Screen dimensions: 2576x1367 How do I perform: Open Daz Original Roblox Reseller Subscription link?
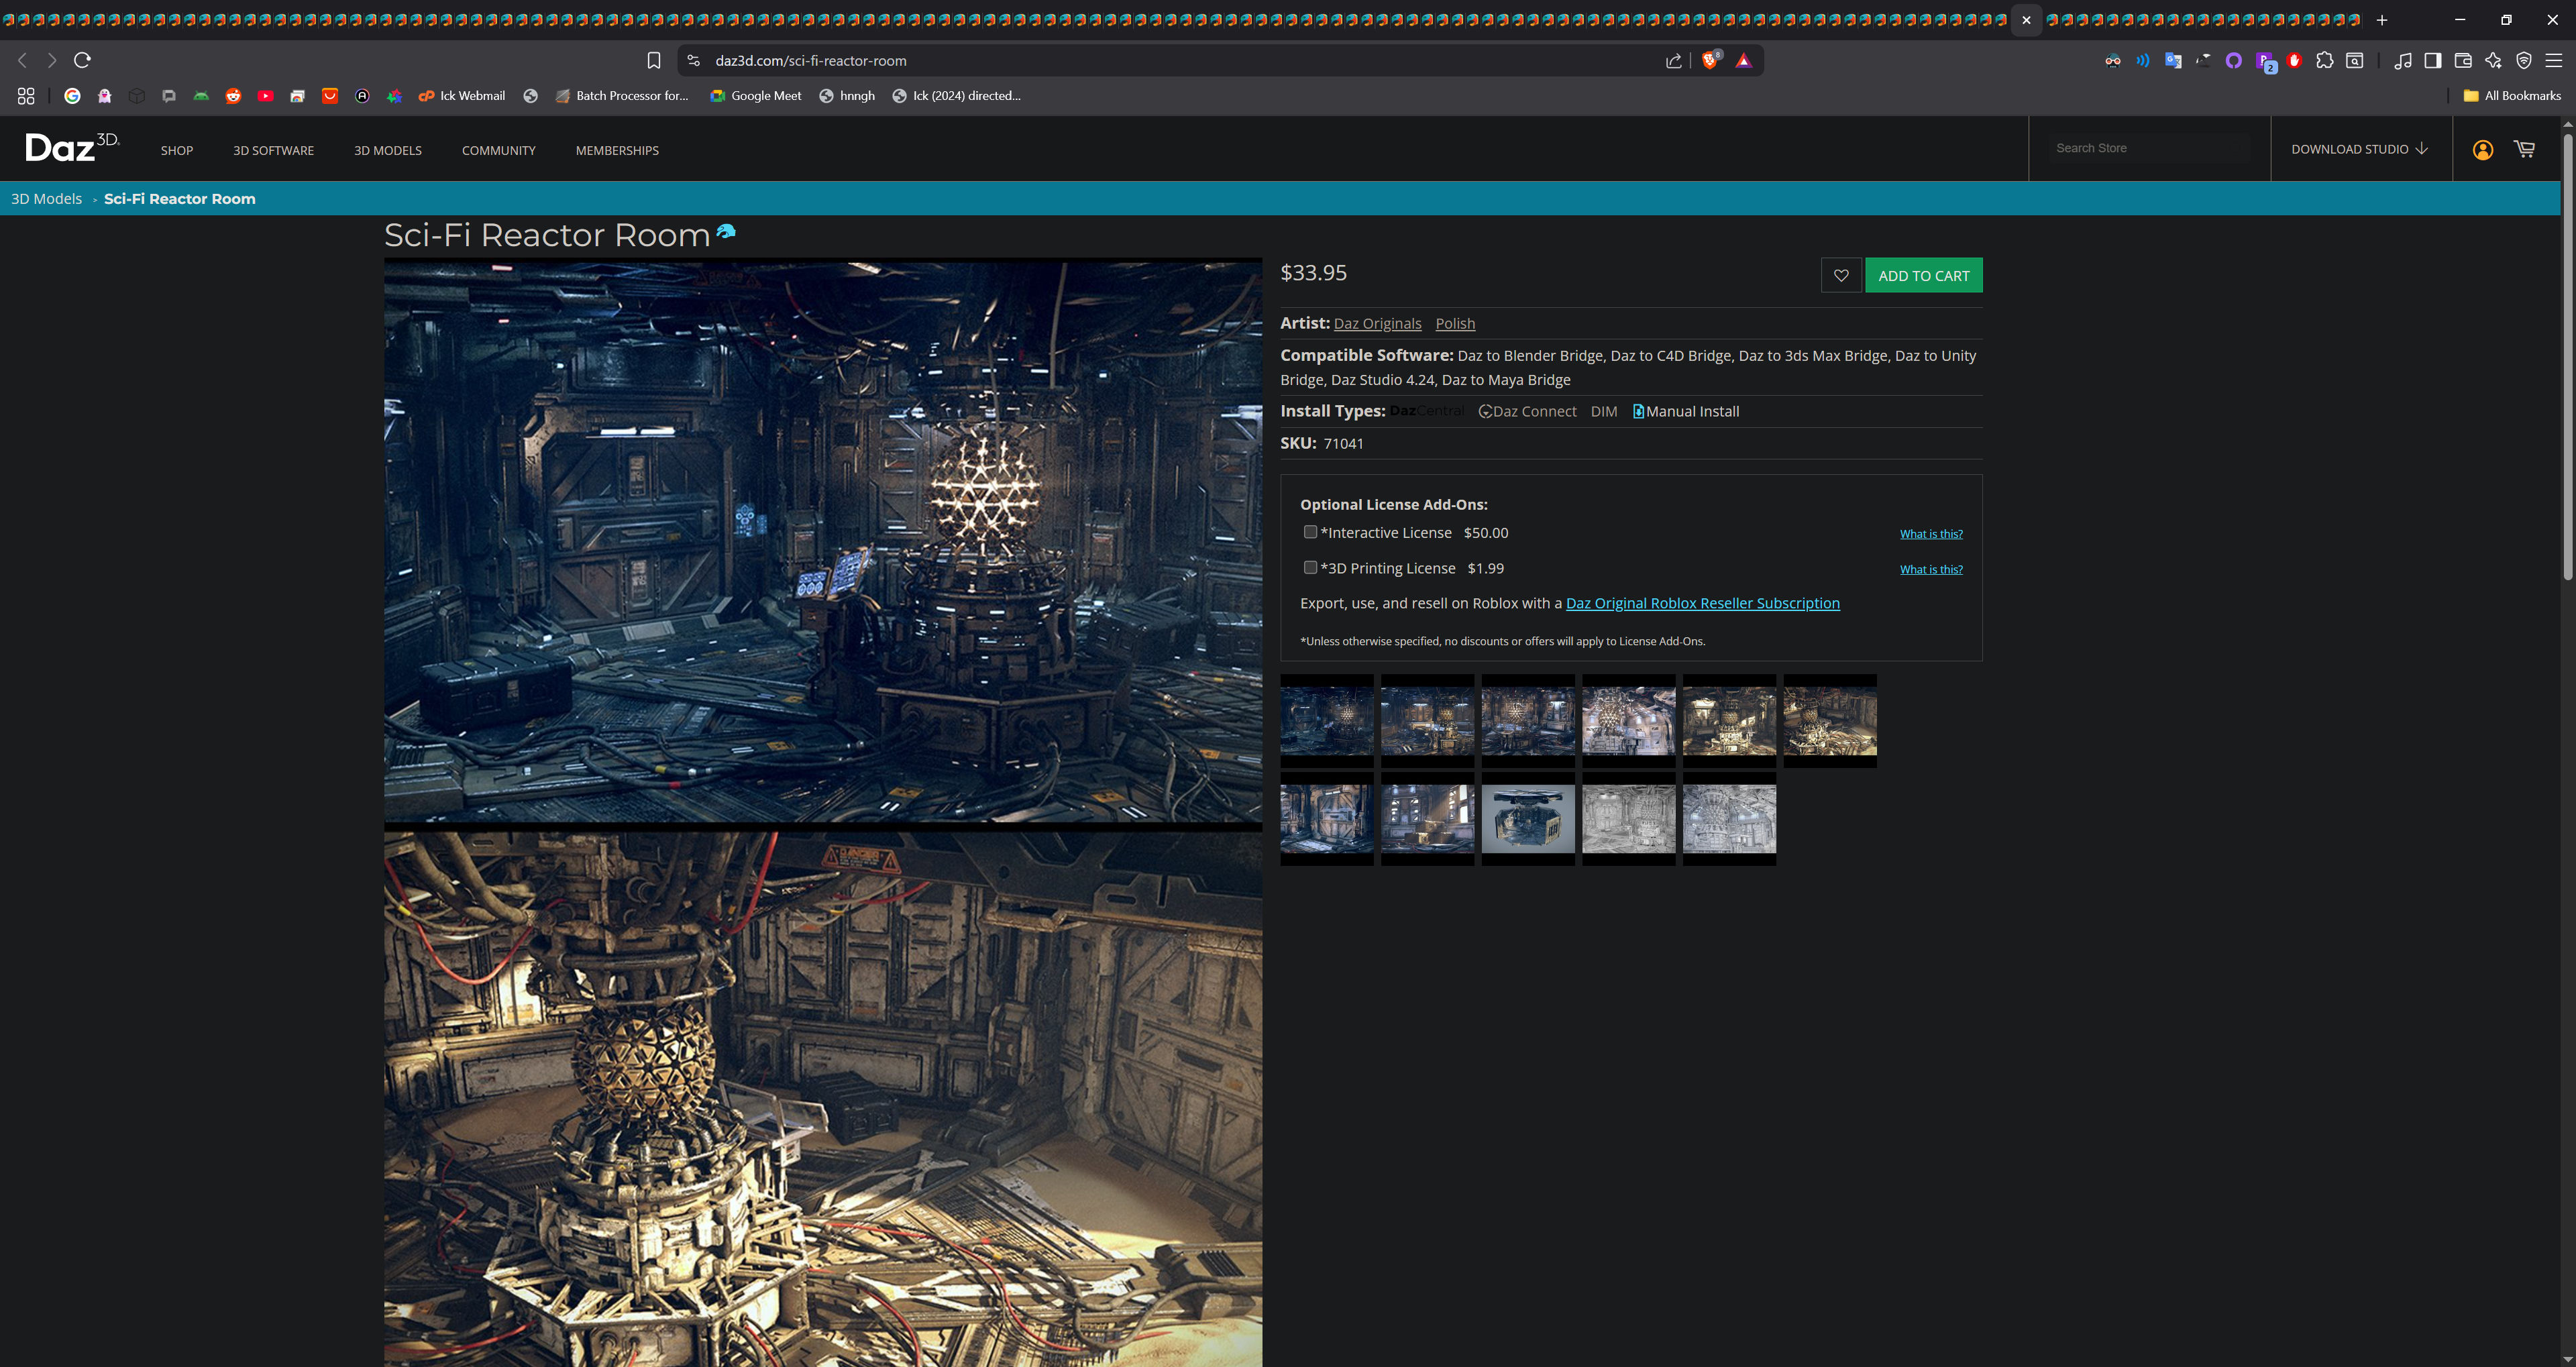pos(1702,603)
